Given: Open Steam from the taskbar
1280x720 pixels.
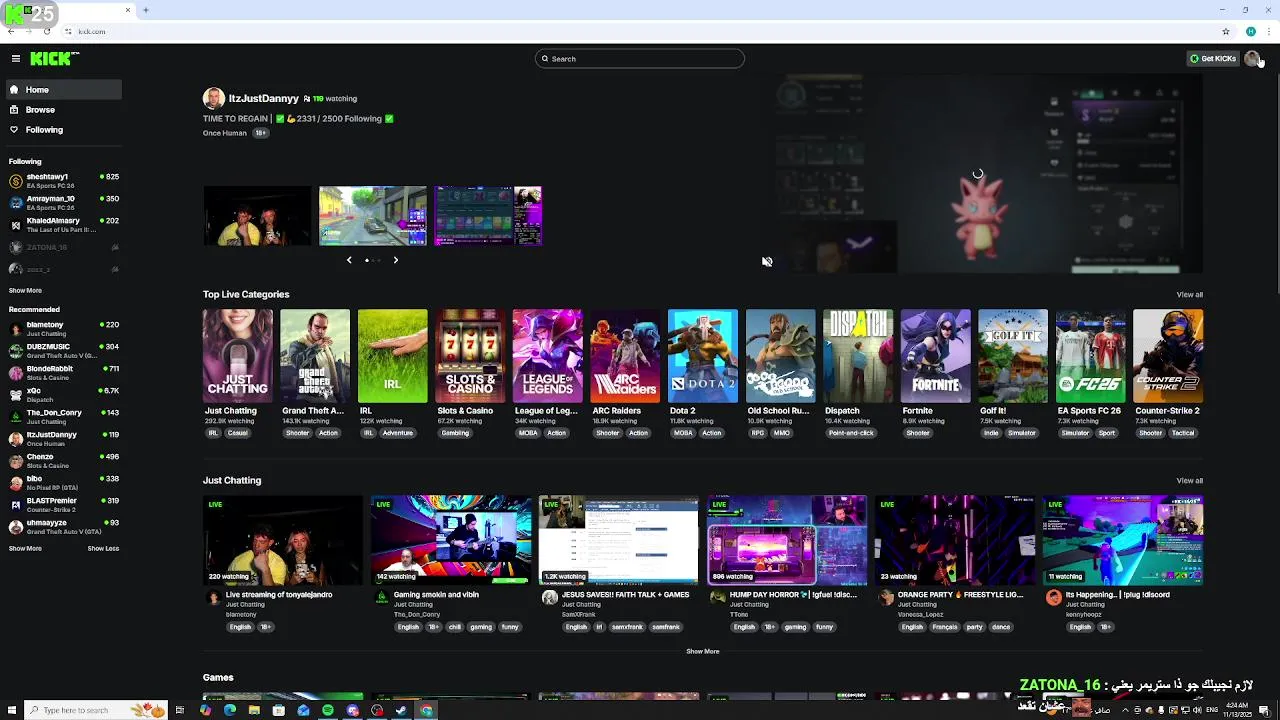Looking at the screenshot, I should tap(401, 710).
